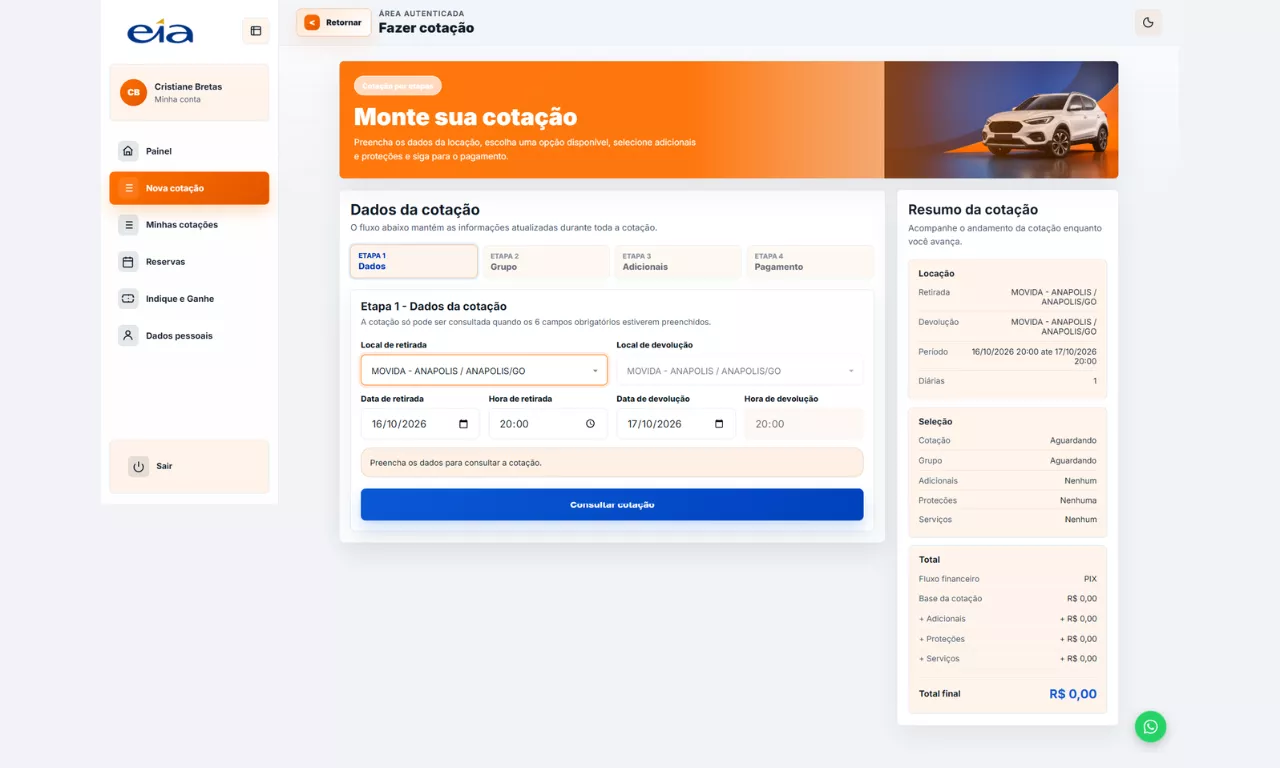Click the Total final R$ 0,00 value
This screenshot has height=768, width=1280.
pyautogui.click(x=1073, y=694)
